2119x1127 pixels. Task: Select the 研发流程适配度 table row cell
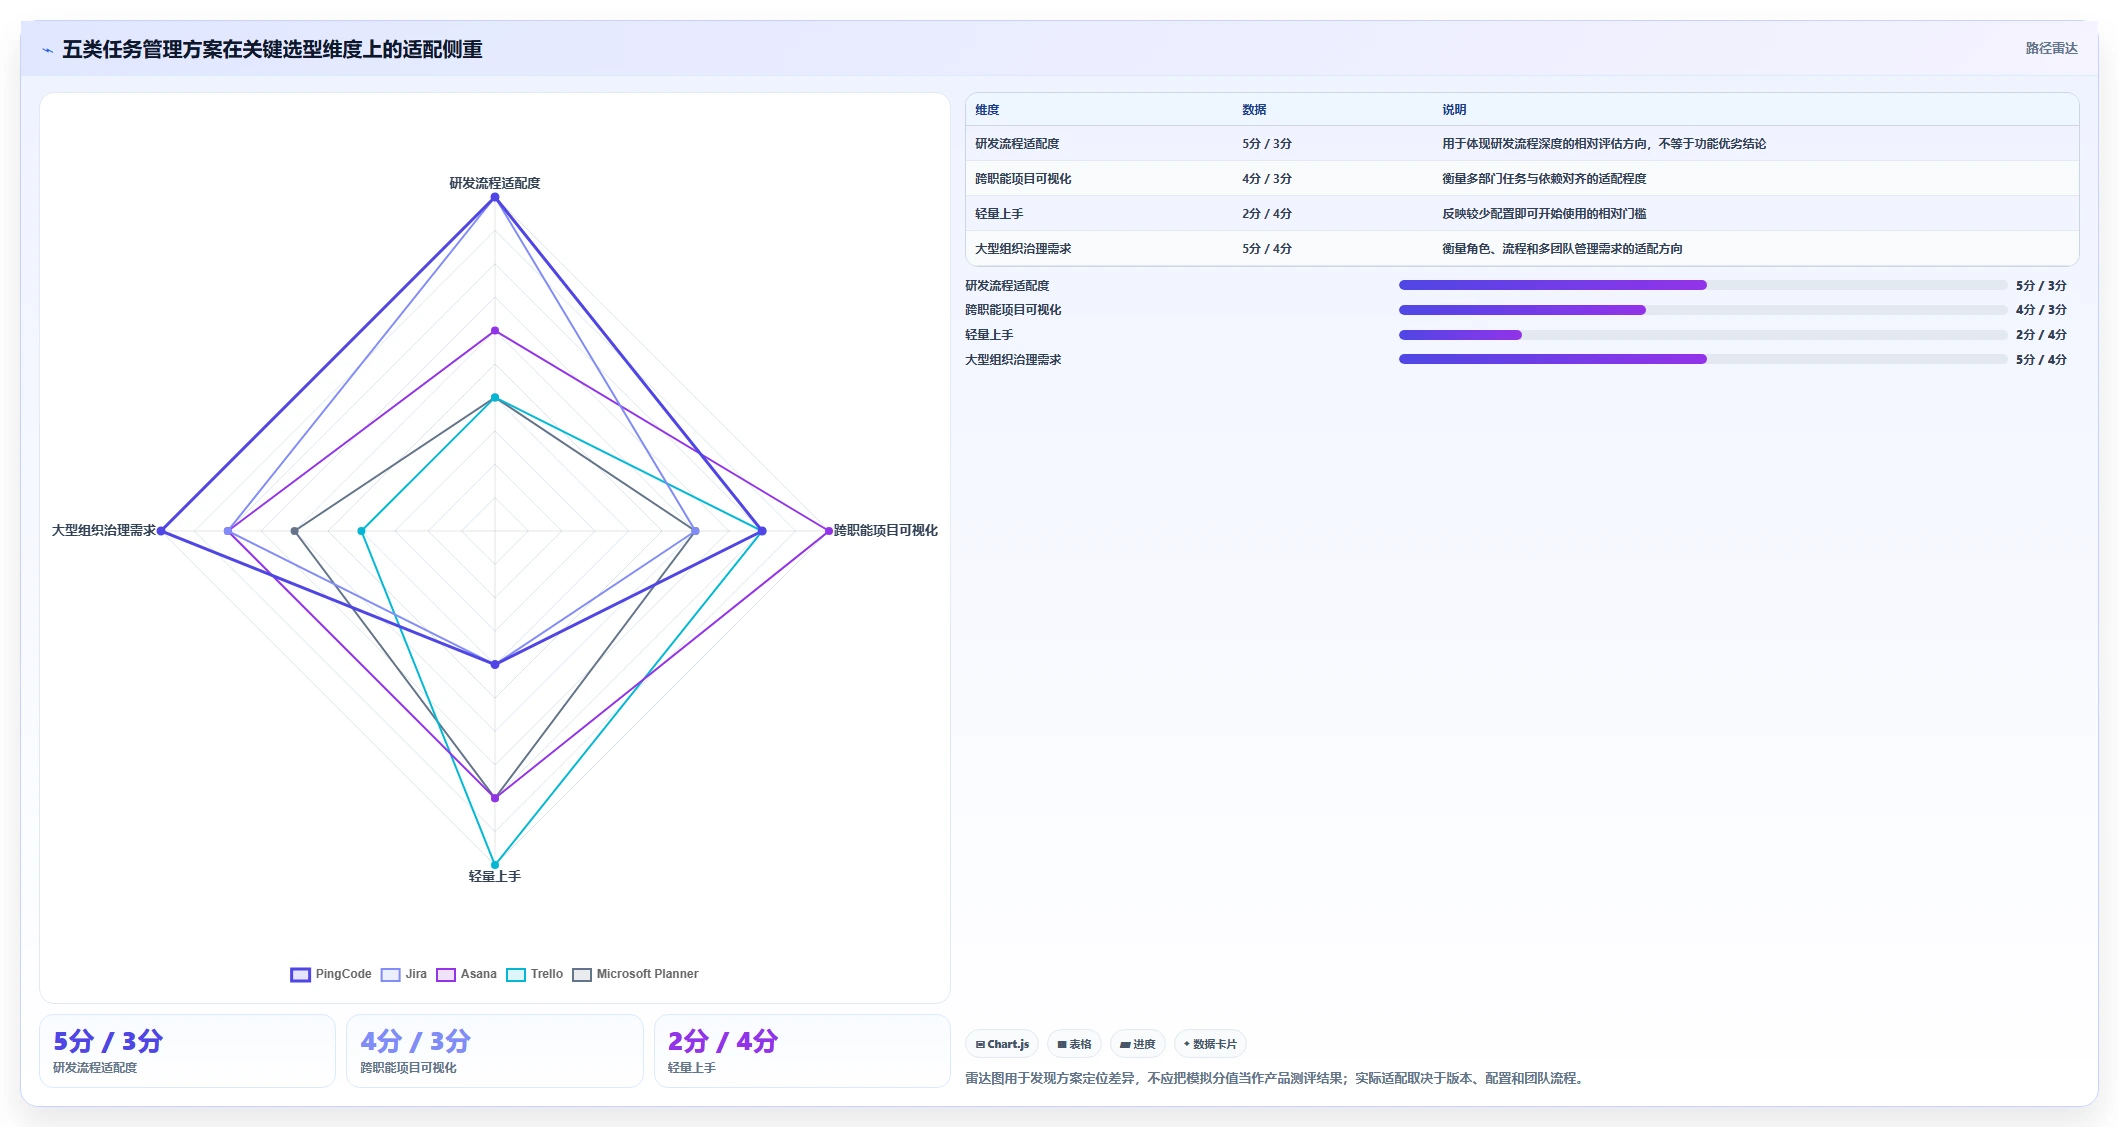(1017, 144)
